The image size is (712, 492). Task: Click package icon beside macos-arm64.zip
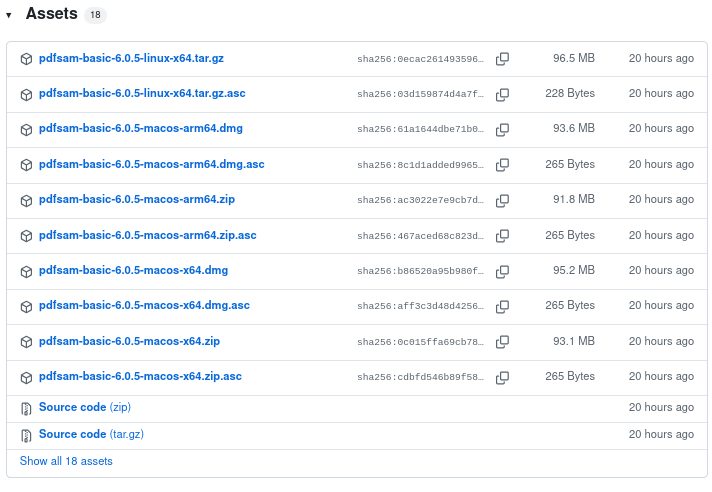pyautogui.click(x=26, y=201)
